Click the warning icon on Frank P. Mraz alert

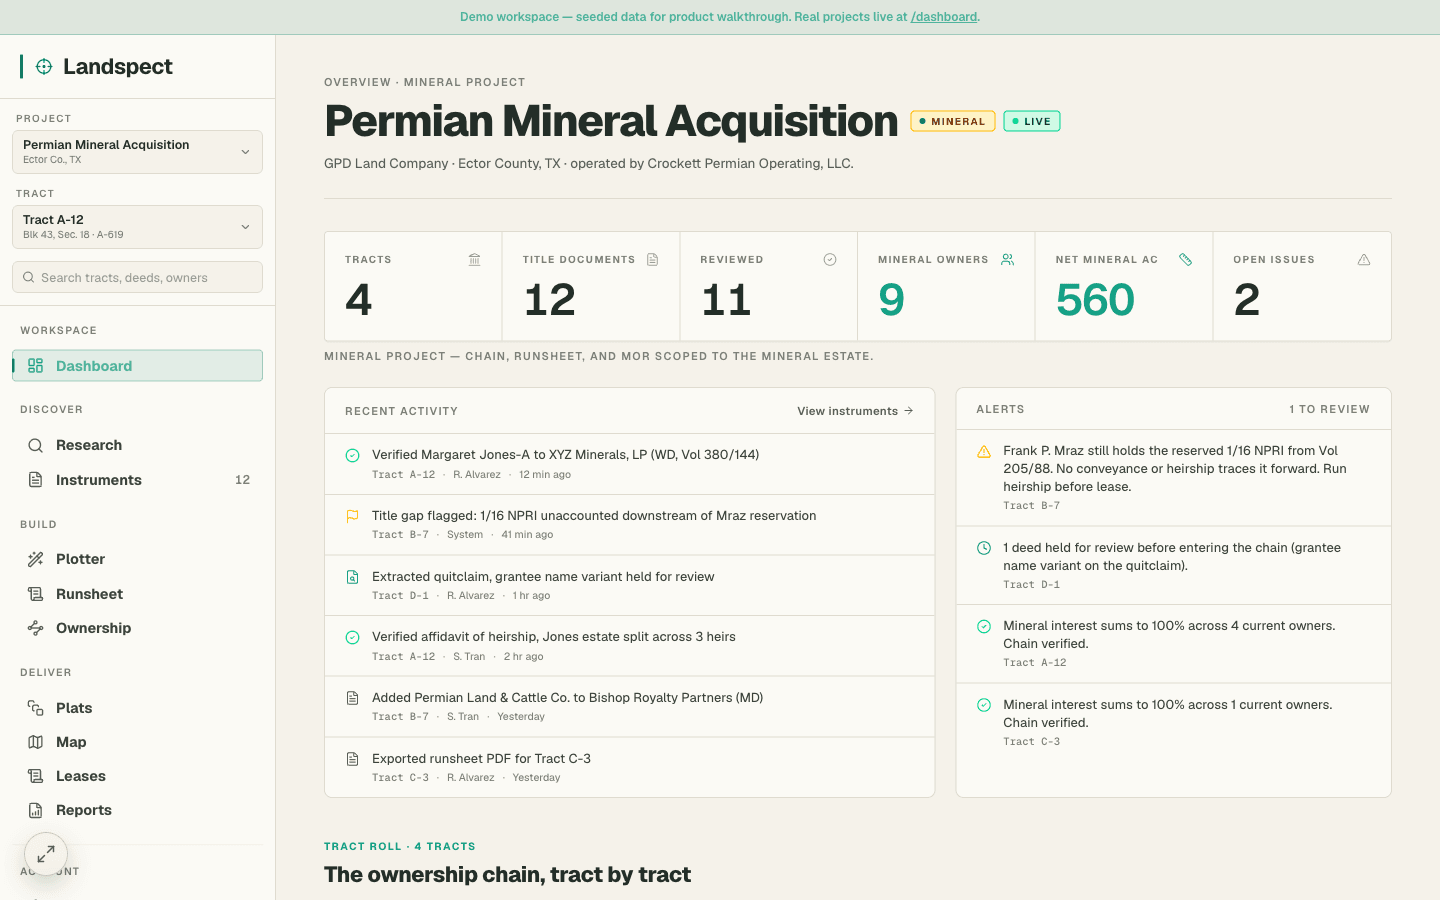pos(984,451)
